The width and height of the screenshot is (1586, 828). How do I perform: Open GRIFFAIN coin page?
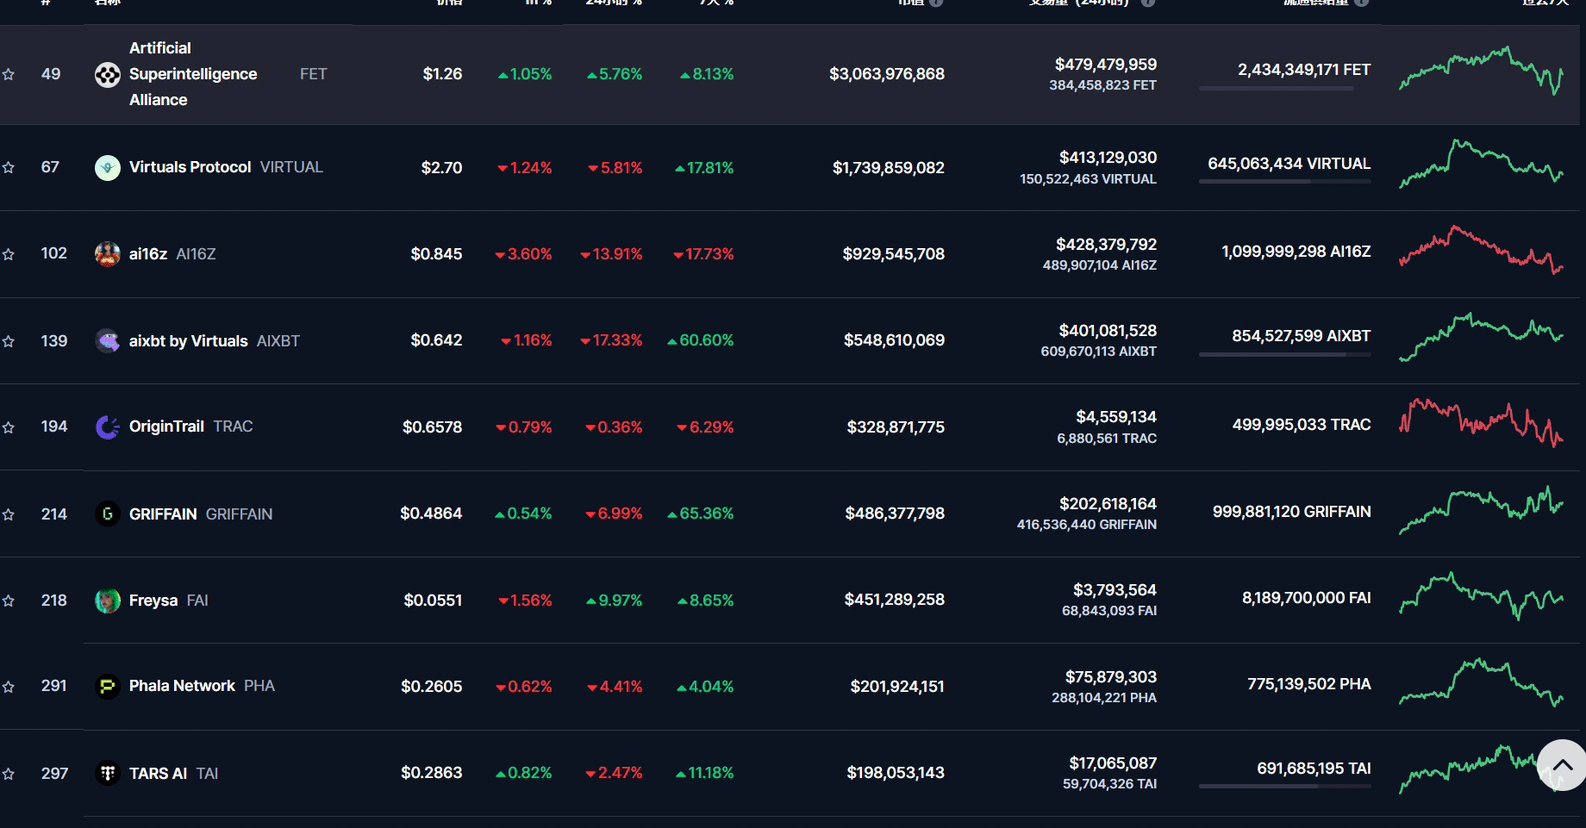(163, 514)
